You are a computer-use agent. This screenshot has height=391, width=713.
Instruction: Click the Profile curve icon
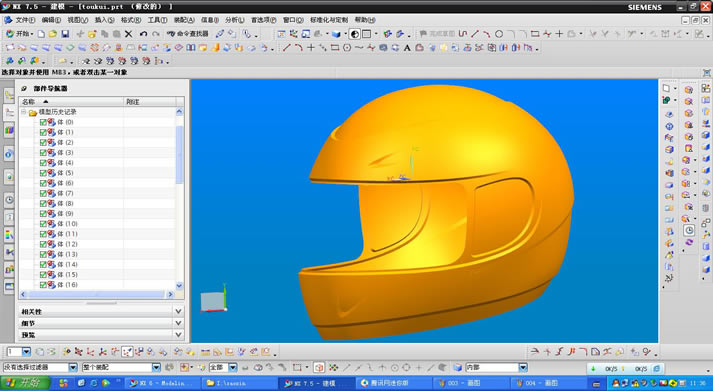pyautogui.click(x=463, y=34)
